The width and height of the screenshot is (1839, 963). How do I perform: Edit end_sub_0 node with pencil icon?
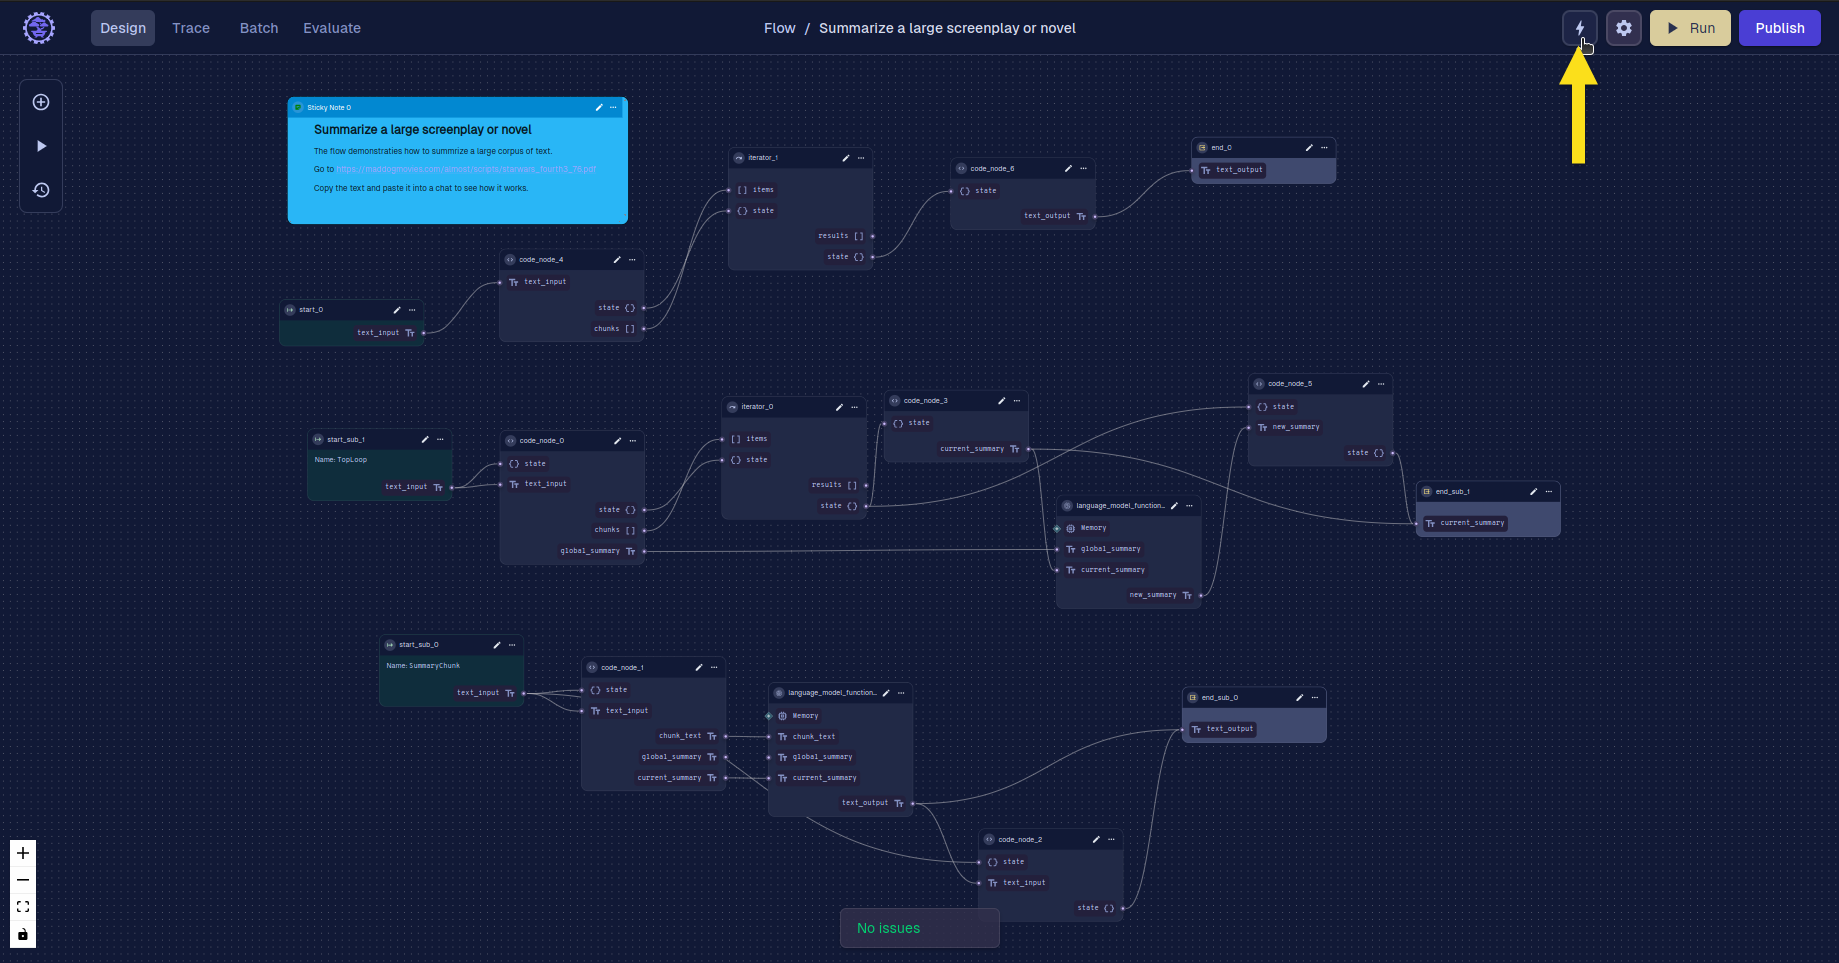click(1299, 698)
